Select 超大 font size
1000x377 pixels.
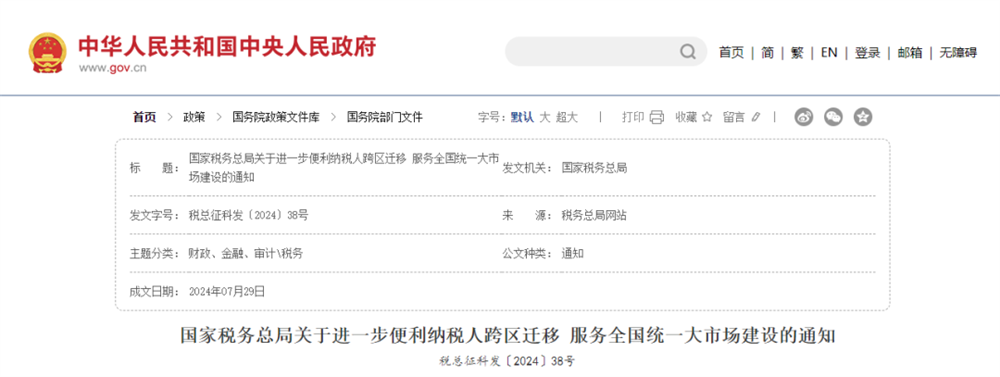[567, 117]
